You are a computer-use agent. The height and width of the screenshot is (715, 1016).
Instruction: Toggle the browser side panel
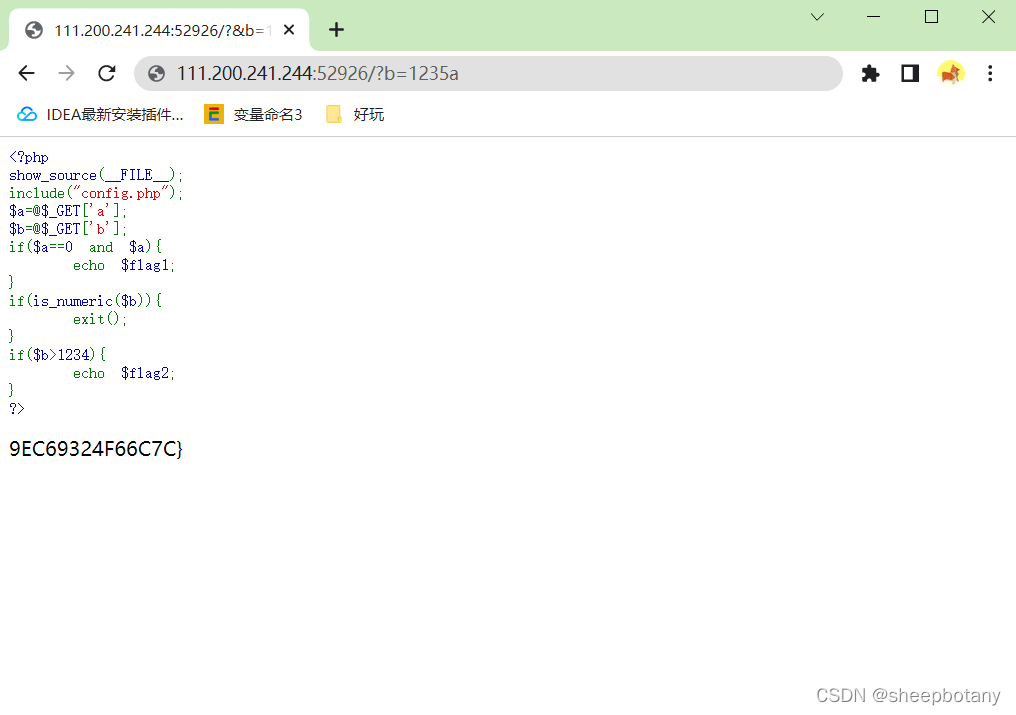(910, 73)
